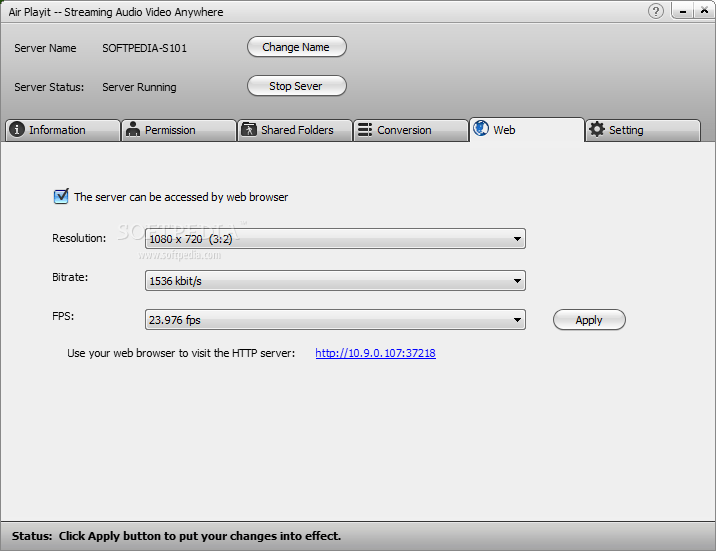This screenshot has width=716, height=551.
Task: Click the Setting tab gear icon
Action: 597,129
